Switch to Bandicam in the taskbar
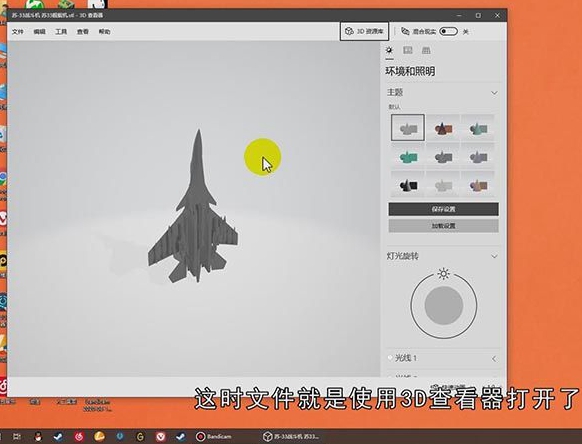582x444 pixels. click(x=214, y=437)
